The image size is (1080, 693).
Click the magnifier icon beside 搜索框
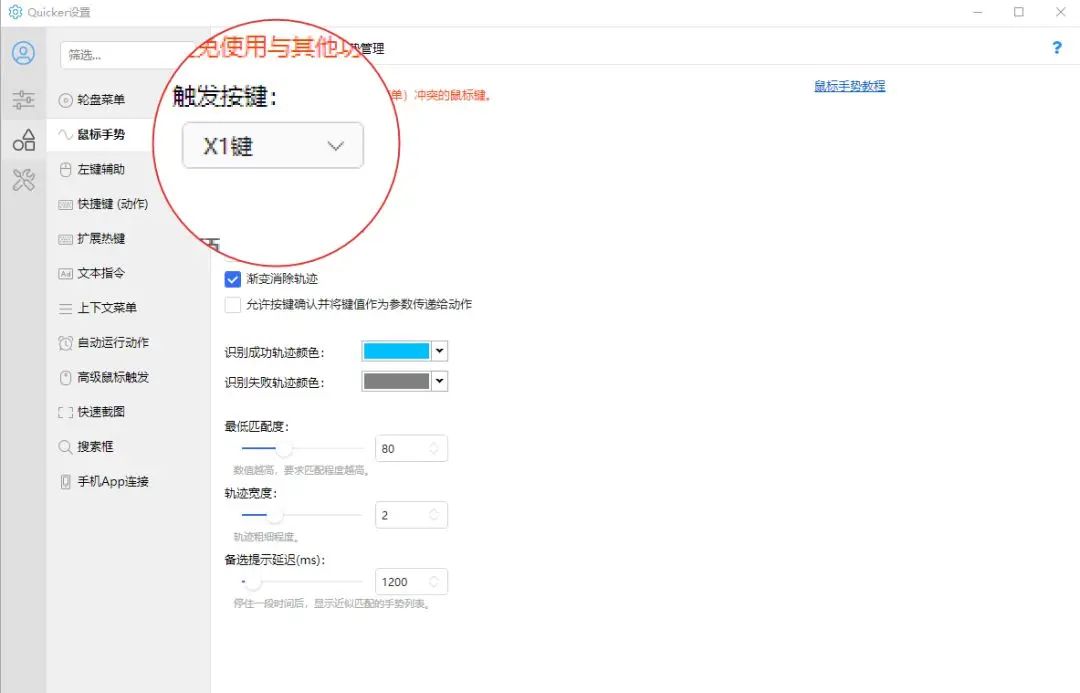(x=65, y=447)
